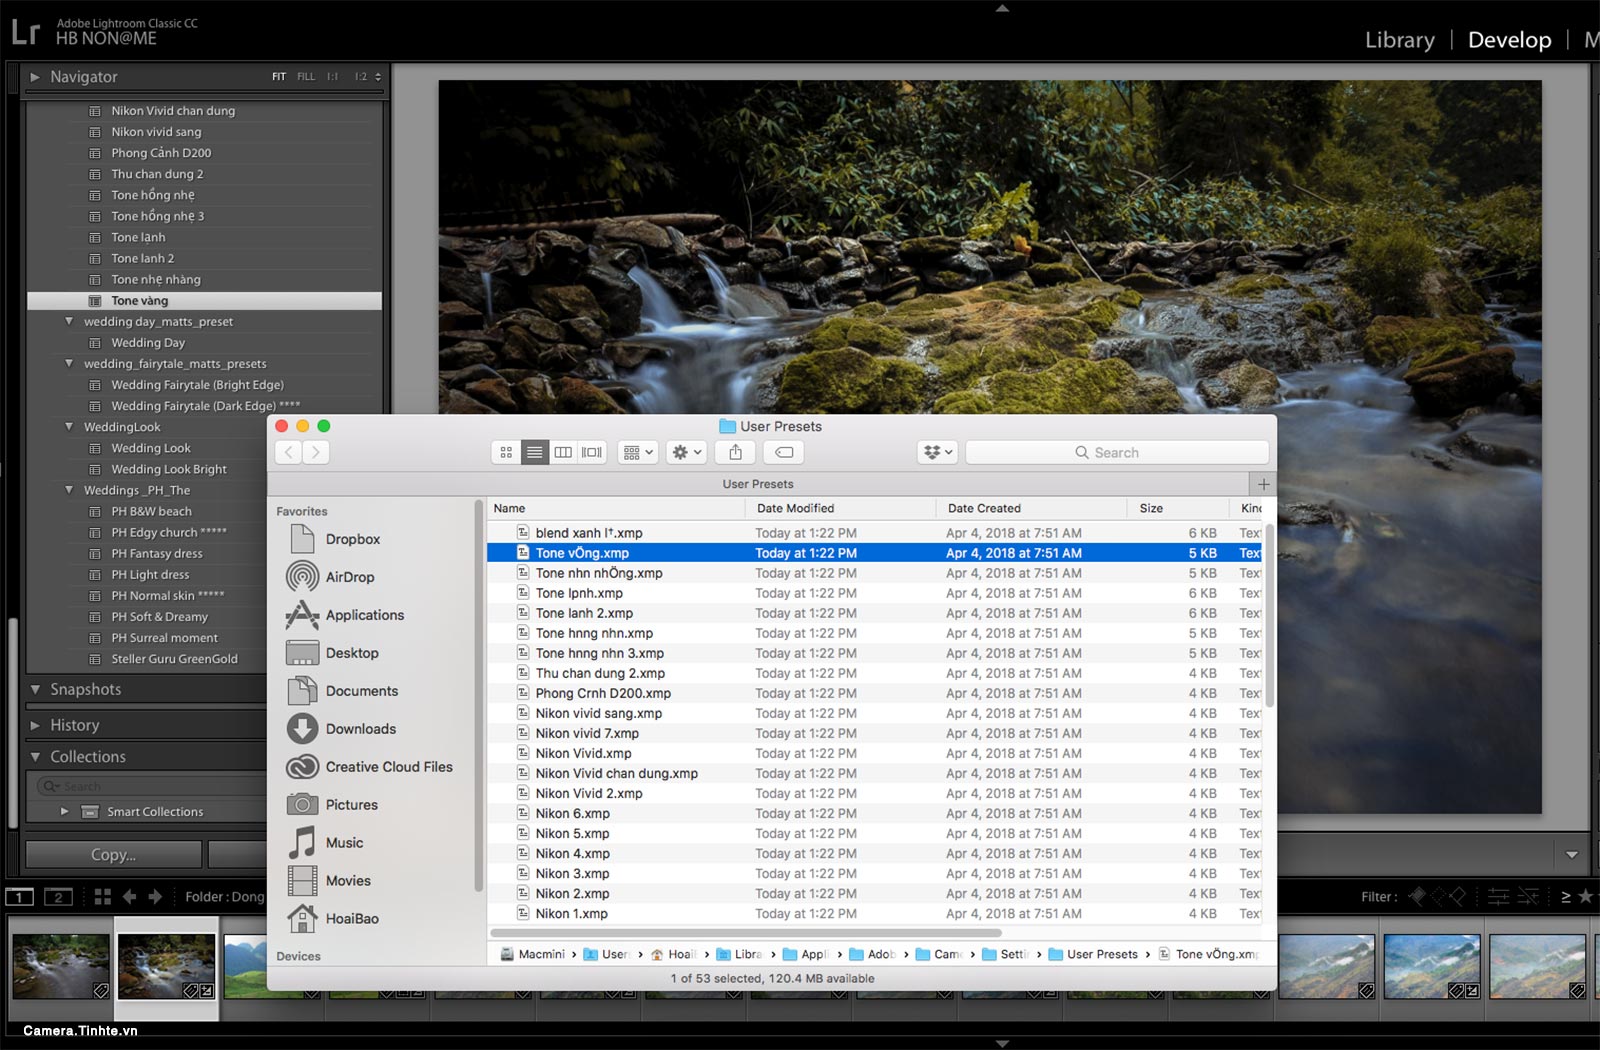Collapse the WeddingLook preset folder

point(69,427)
